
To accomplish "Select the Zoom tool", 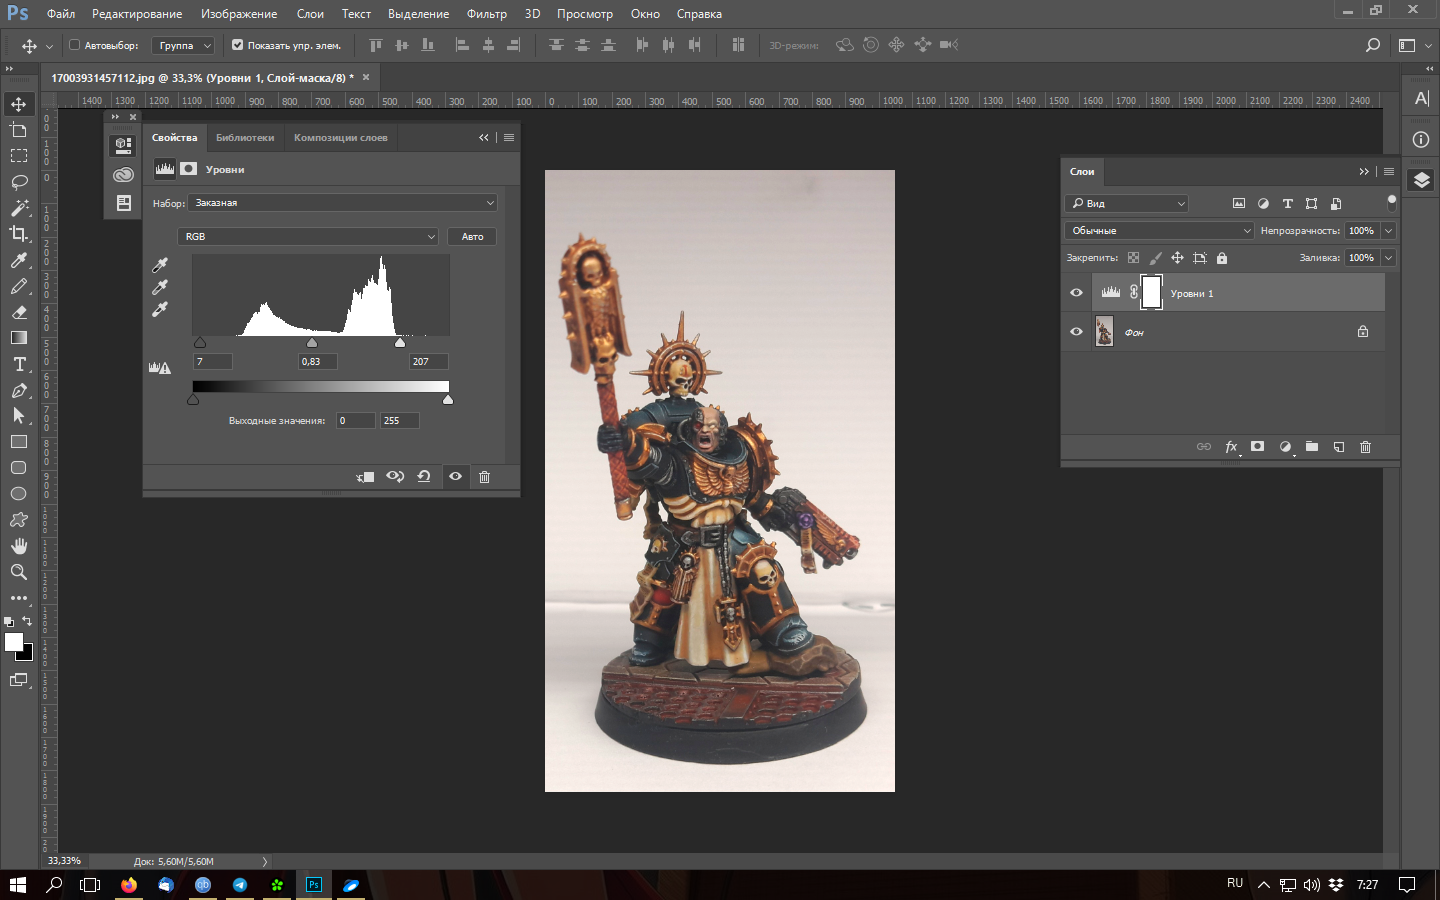I will pos(19,572).
